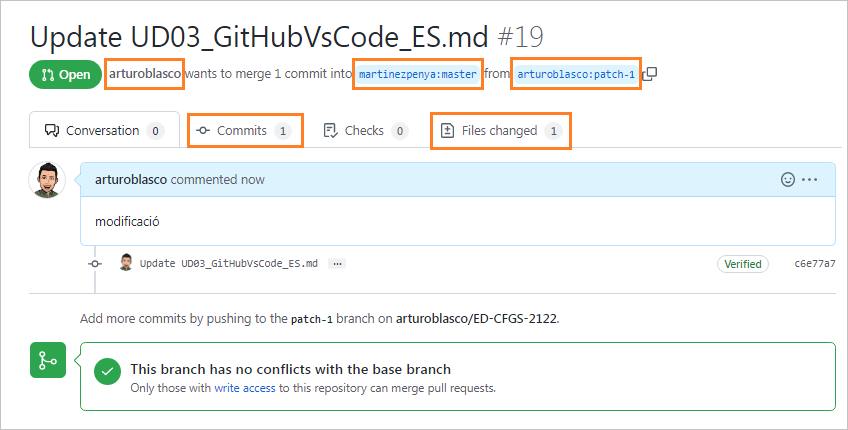Click the Conversation tab speech bubble icon
The height and width of the screenshot is (430, 848).
click(52, 130)
